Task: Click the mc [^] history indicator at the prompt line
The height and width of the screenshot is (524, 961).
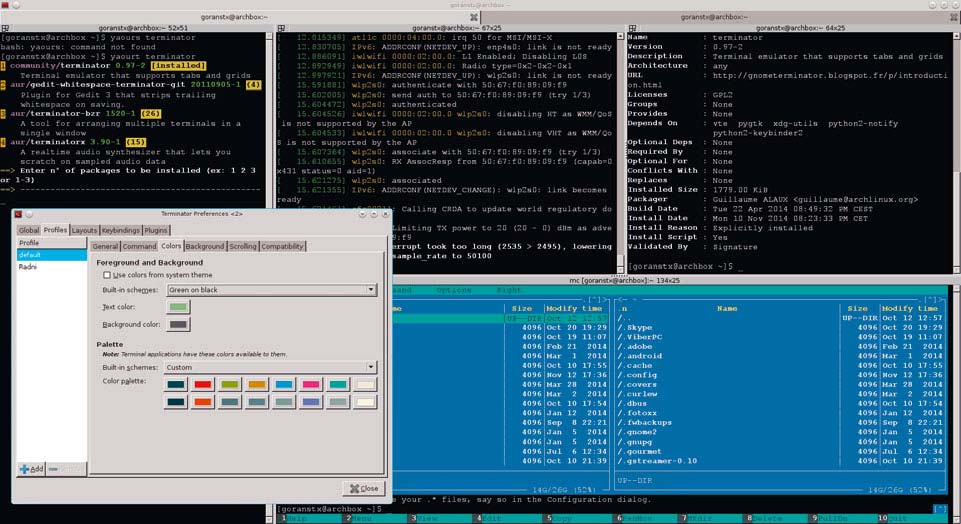Action: click(940, 509)
